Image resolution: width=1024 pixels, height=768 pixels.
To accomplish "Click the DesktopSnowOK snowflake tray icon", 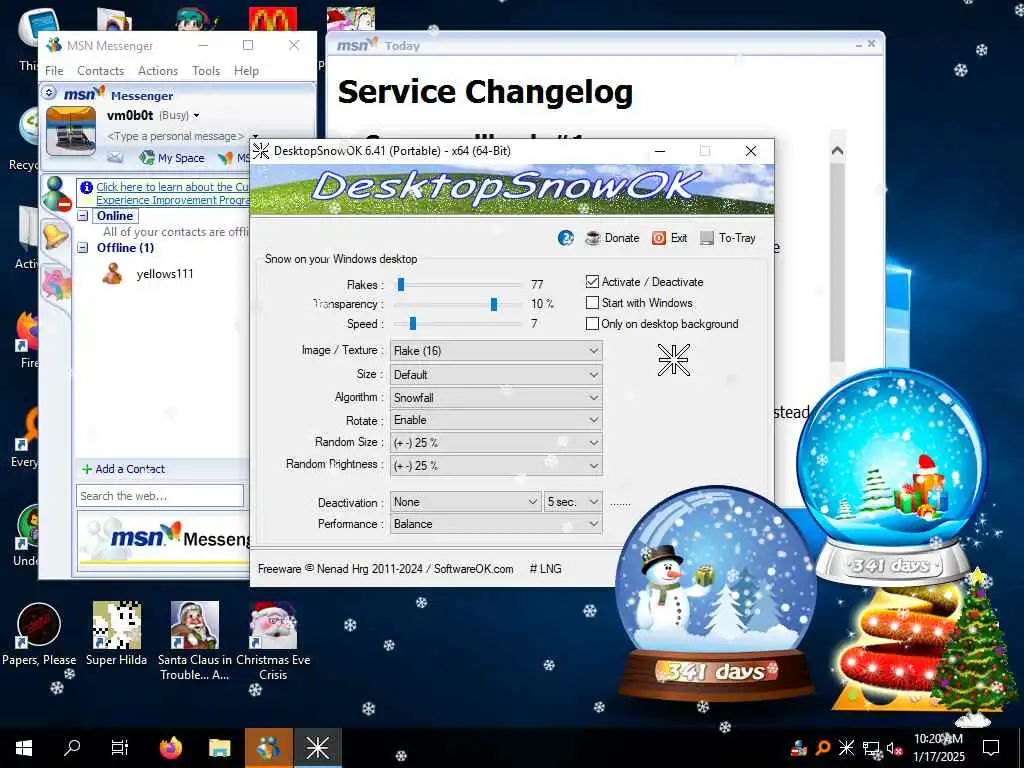I will pyautogui.click(x=846, y=748).
